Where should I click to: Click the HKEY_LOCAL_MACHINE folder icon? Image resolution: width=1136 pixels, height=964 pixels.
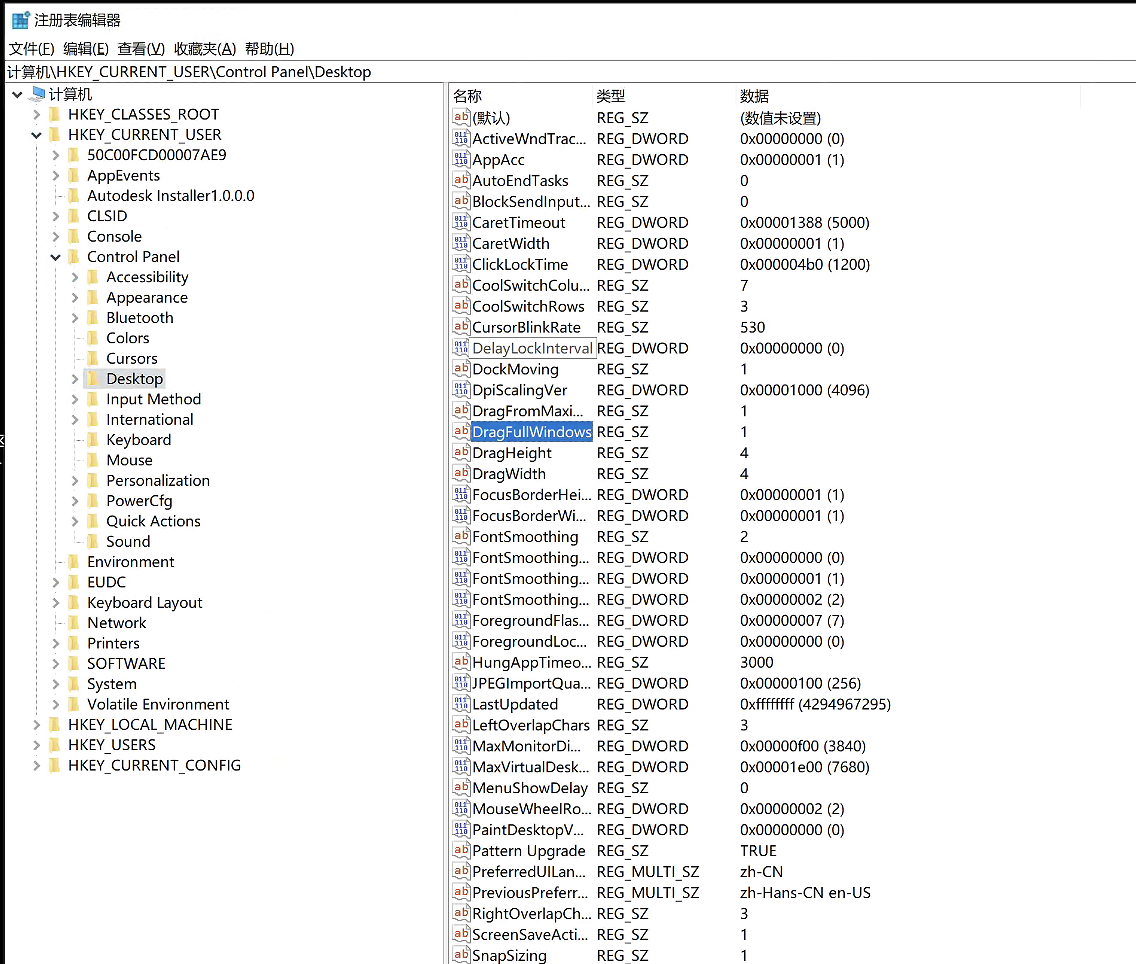coord(55,725)
